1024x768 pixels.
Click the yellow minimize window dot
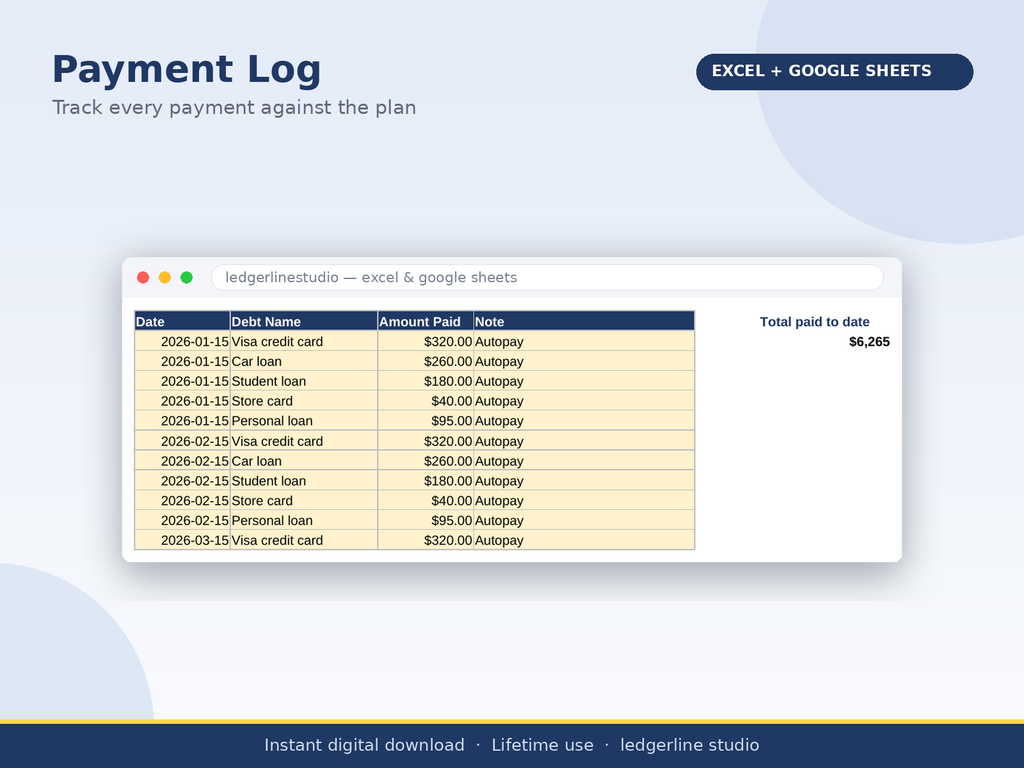click(165, 278)
